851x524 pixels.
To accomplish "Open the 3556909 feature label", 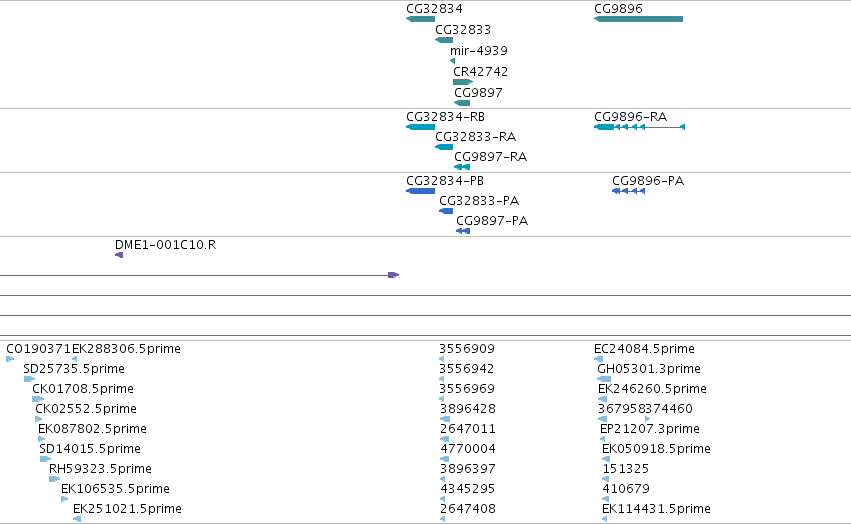I will (467, 349).
